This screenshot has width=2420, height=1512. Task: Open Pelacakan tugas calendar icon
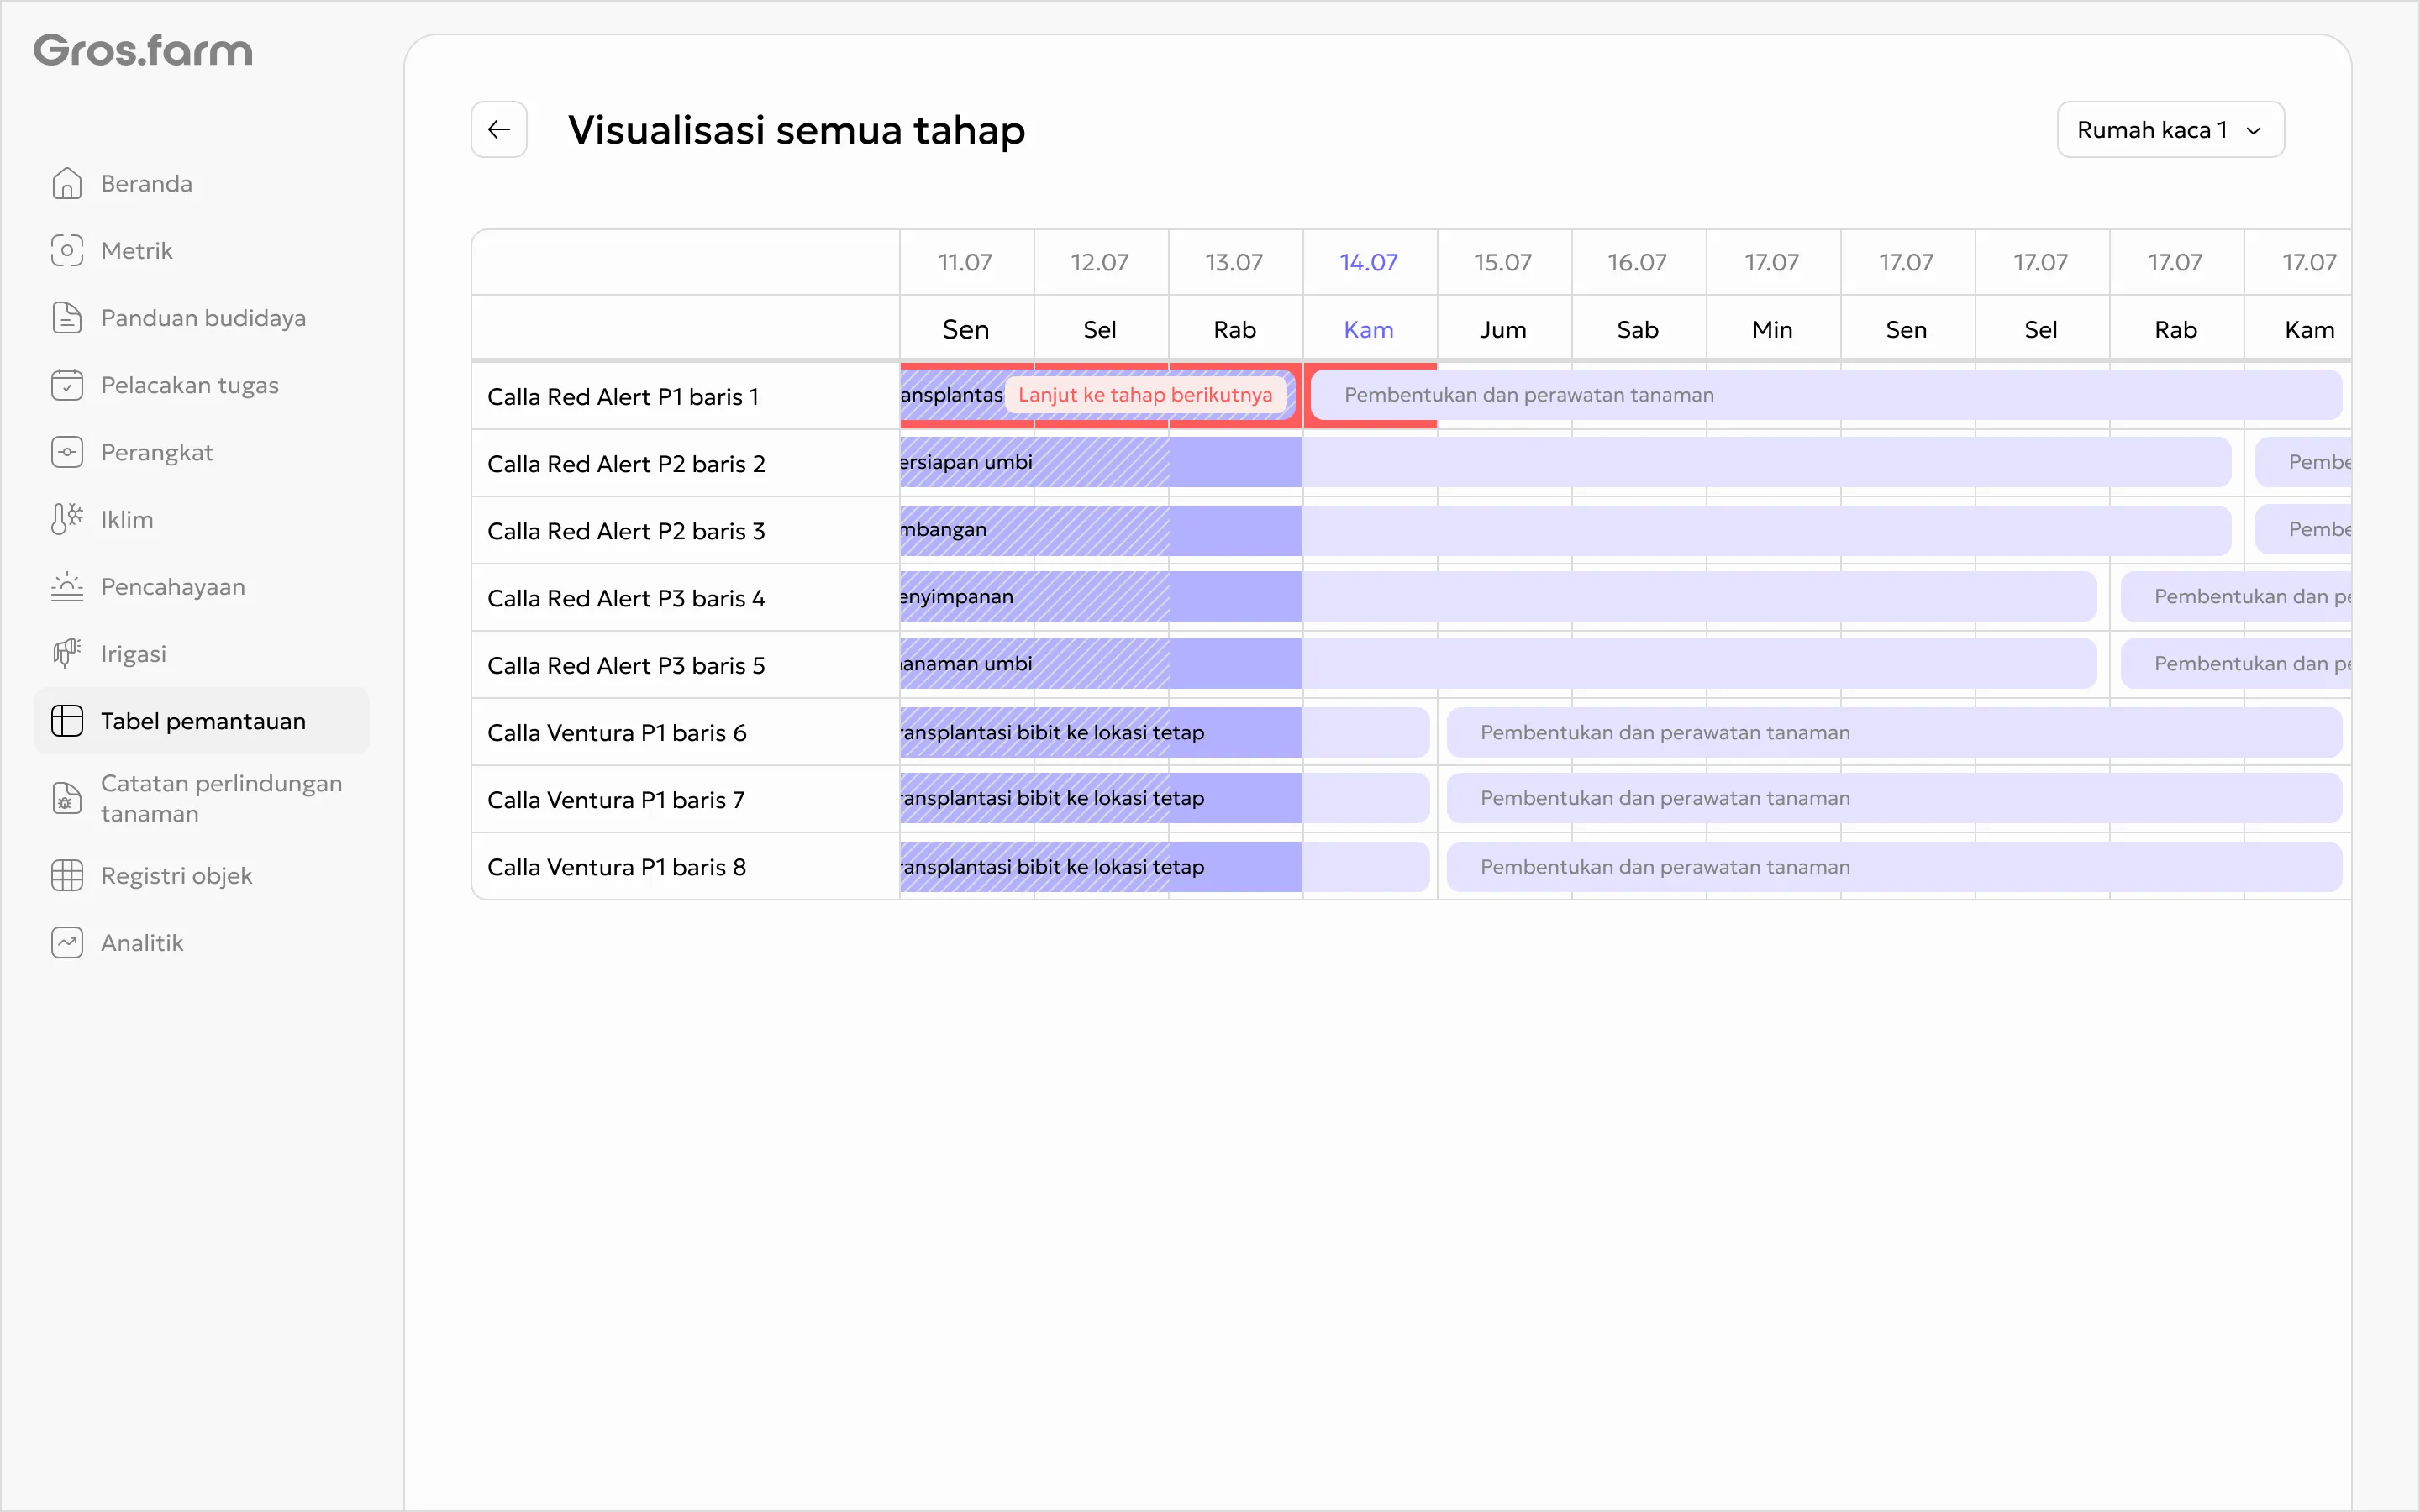pos(67,385)
